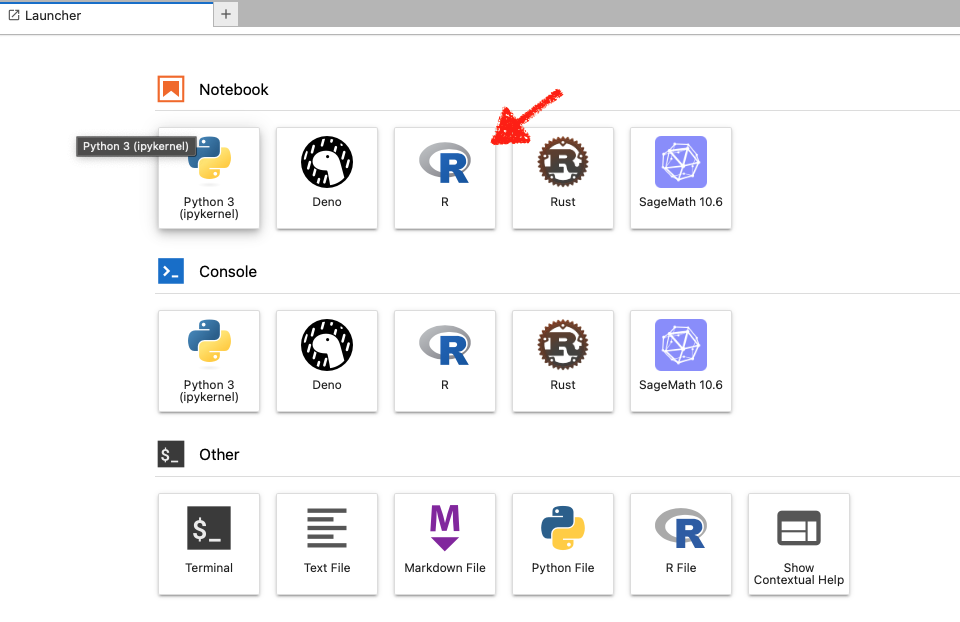Create a SageMath 10.6 notebook
The image size is (960, 622).
(681, 178)
